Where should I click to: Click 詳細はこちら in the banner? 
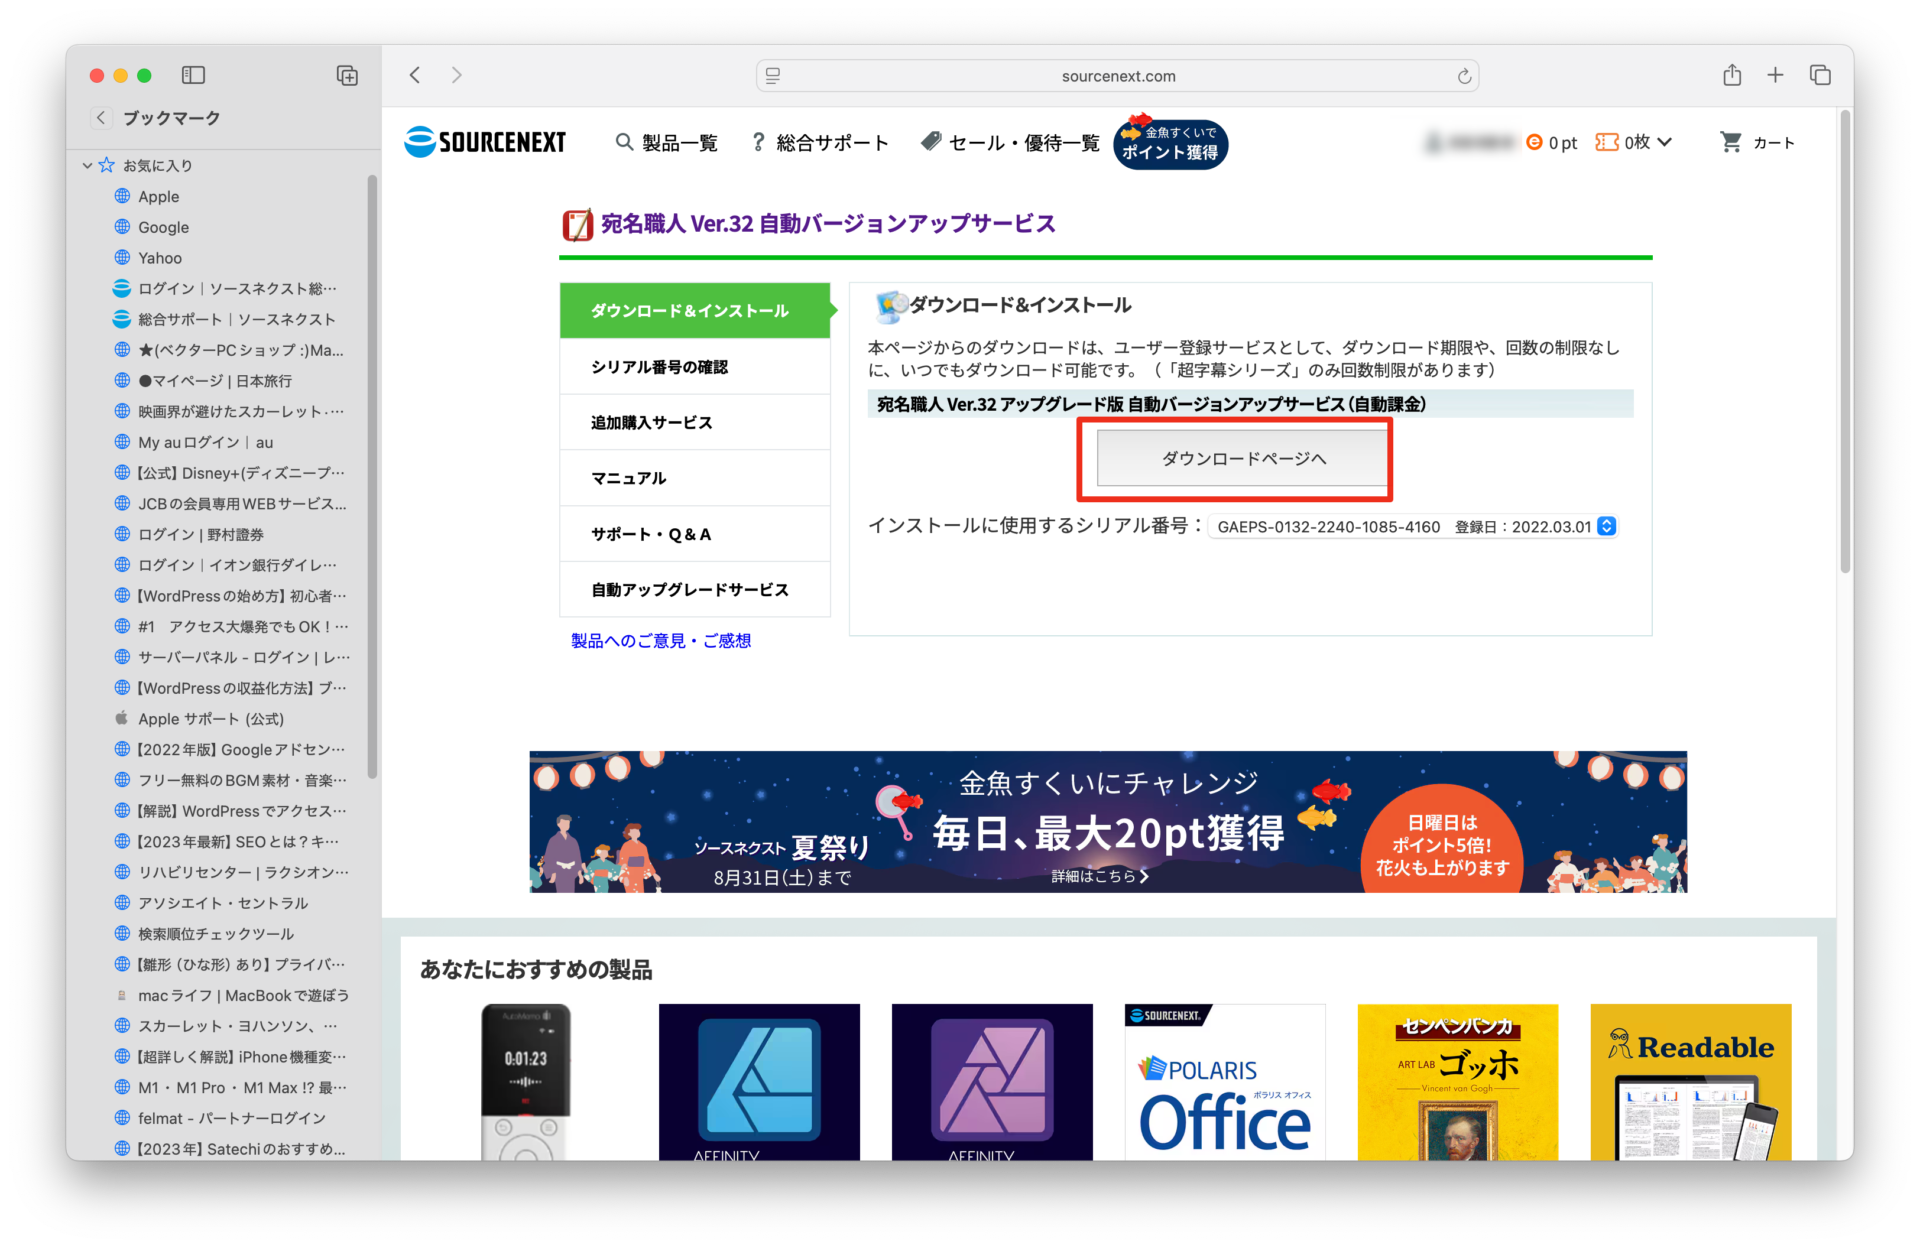1100,876
